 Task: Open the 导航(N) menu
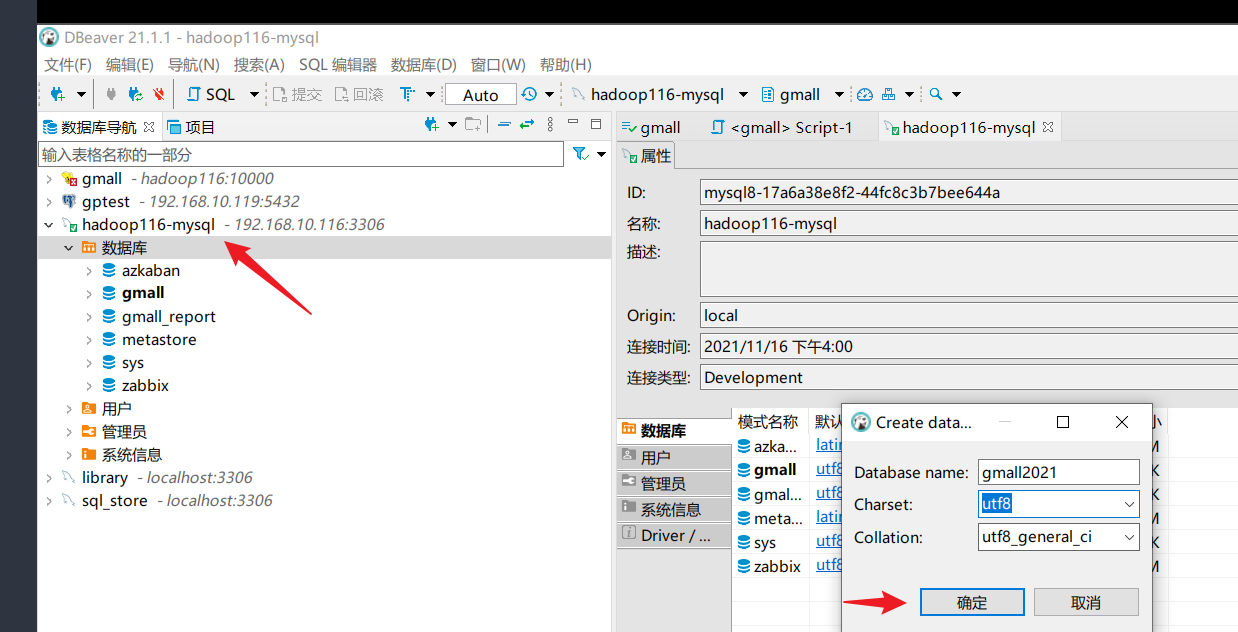point(194,64)
